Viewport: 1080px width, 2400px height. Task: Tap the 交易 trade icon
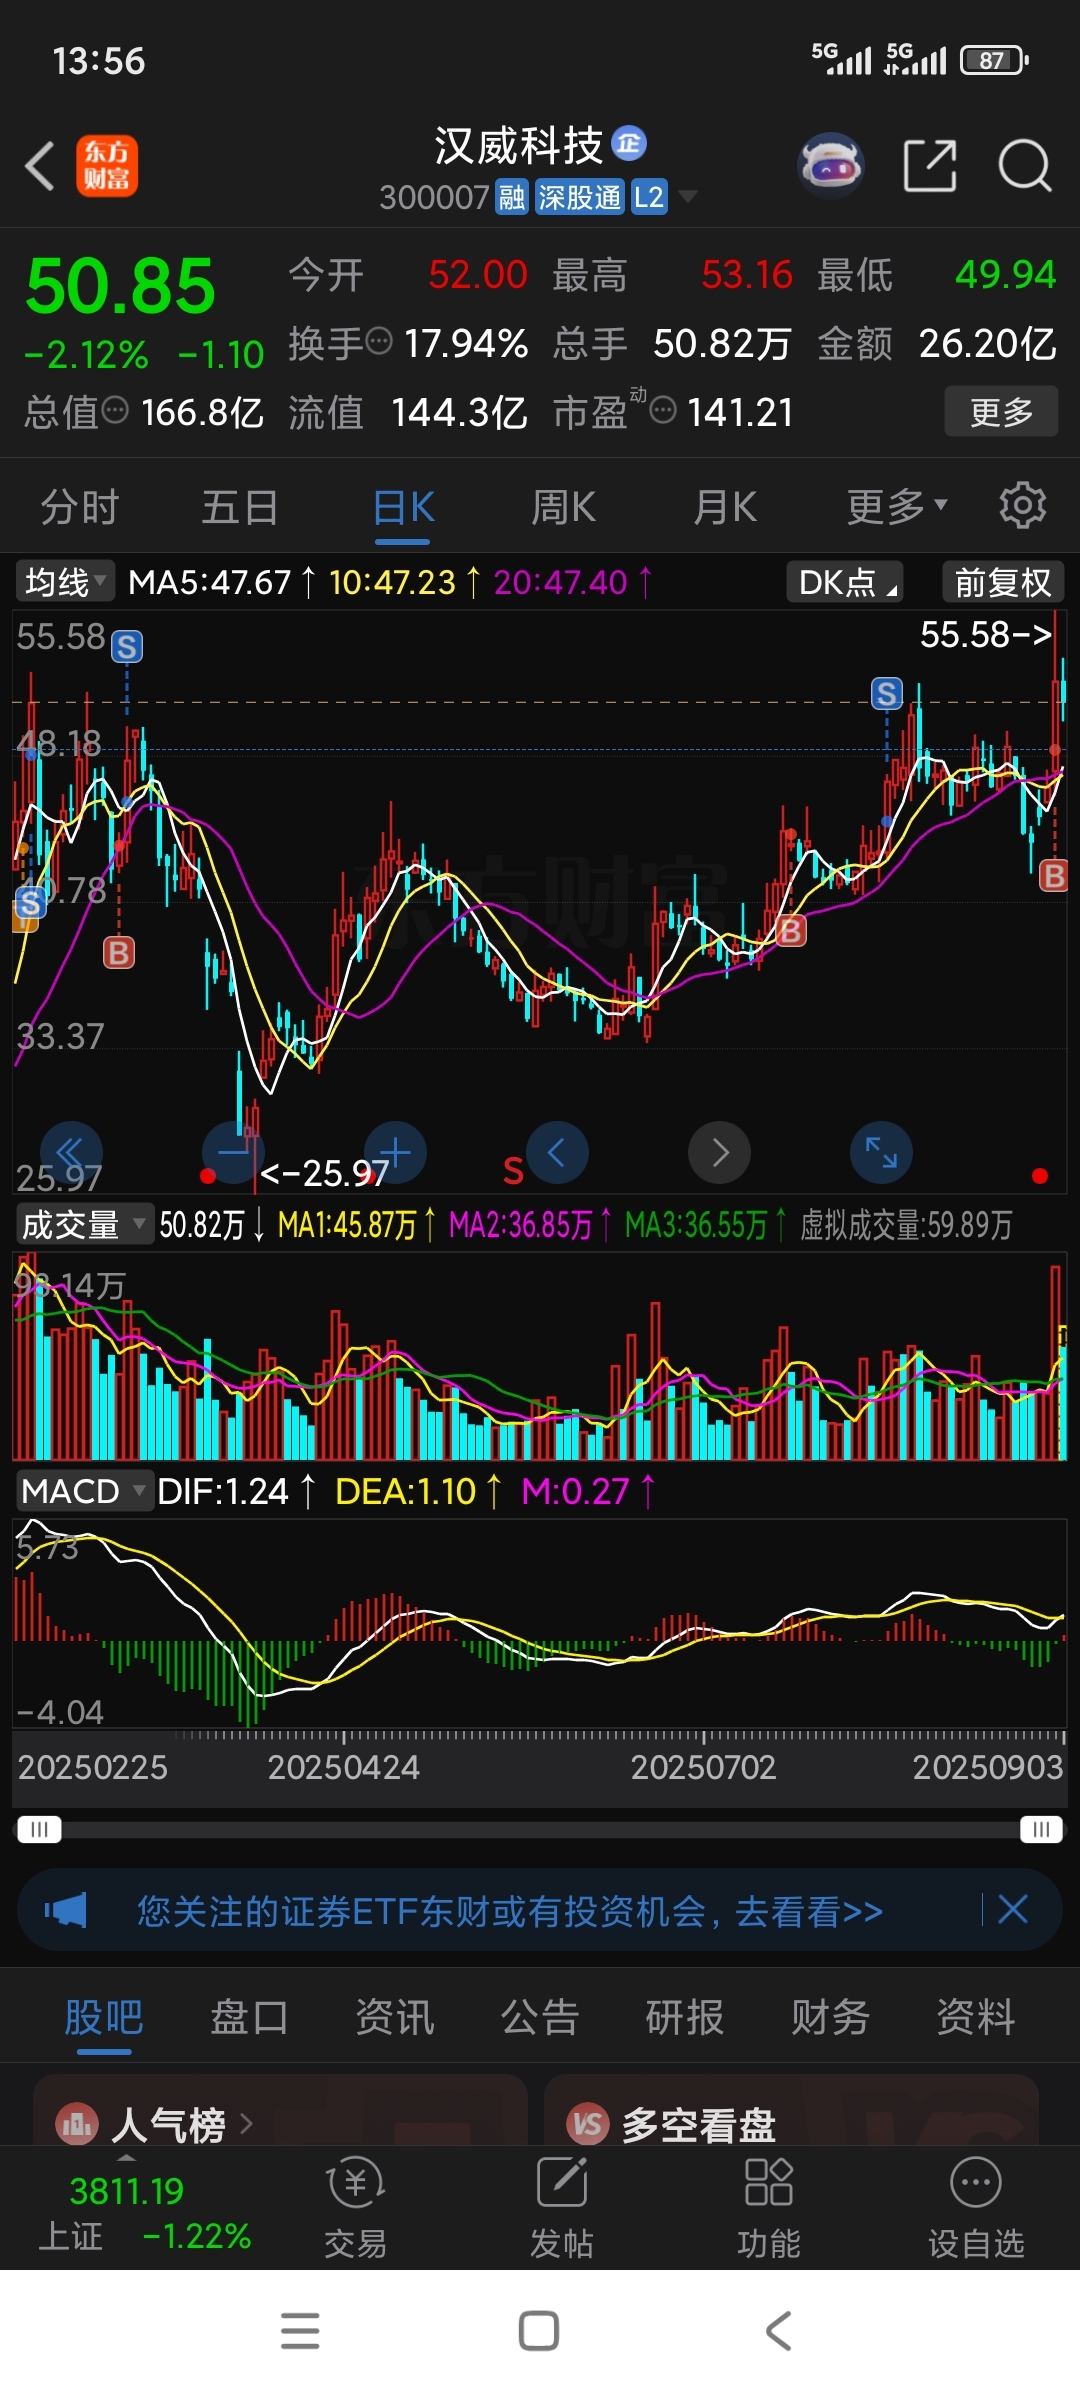pyautogui.click(x=355, y=2210)
